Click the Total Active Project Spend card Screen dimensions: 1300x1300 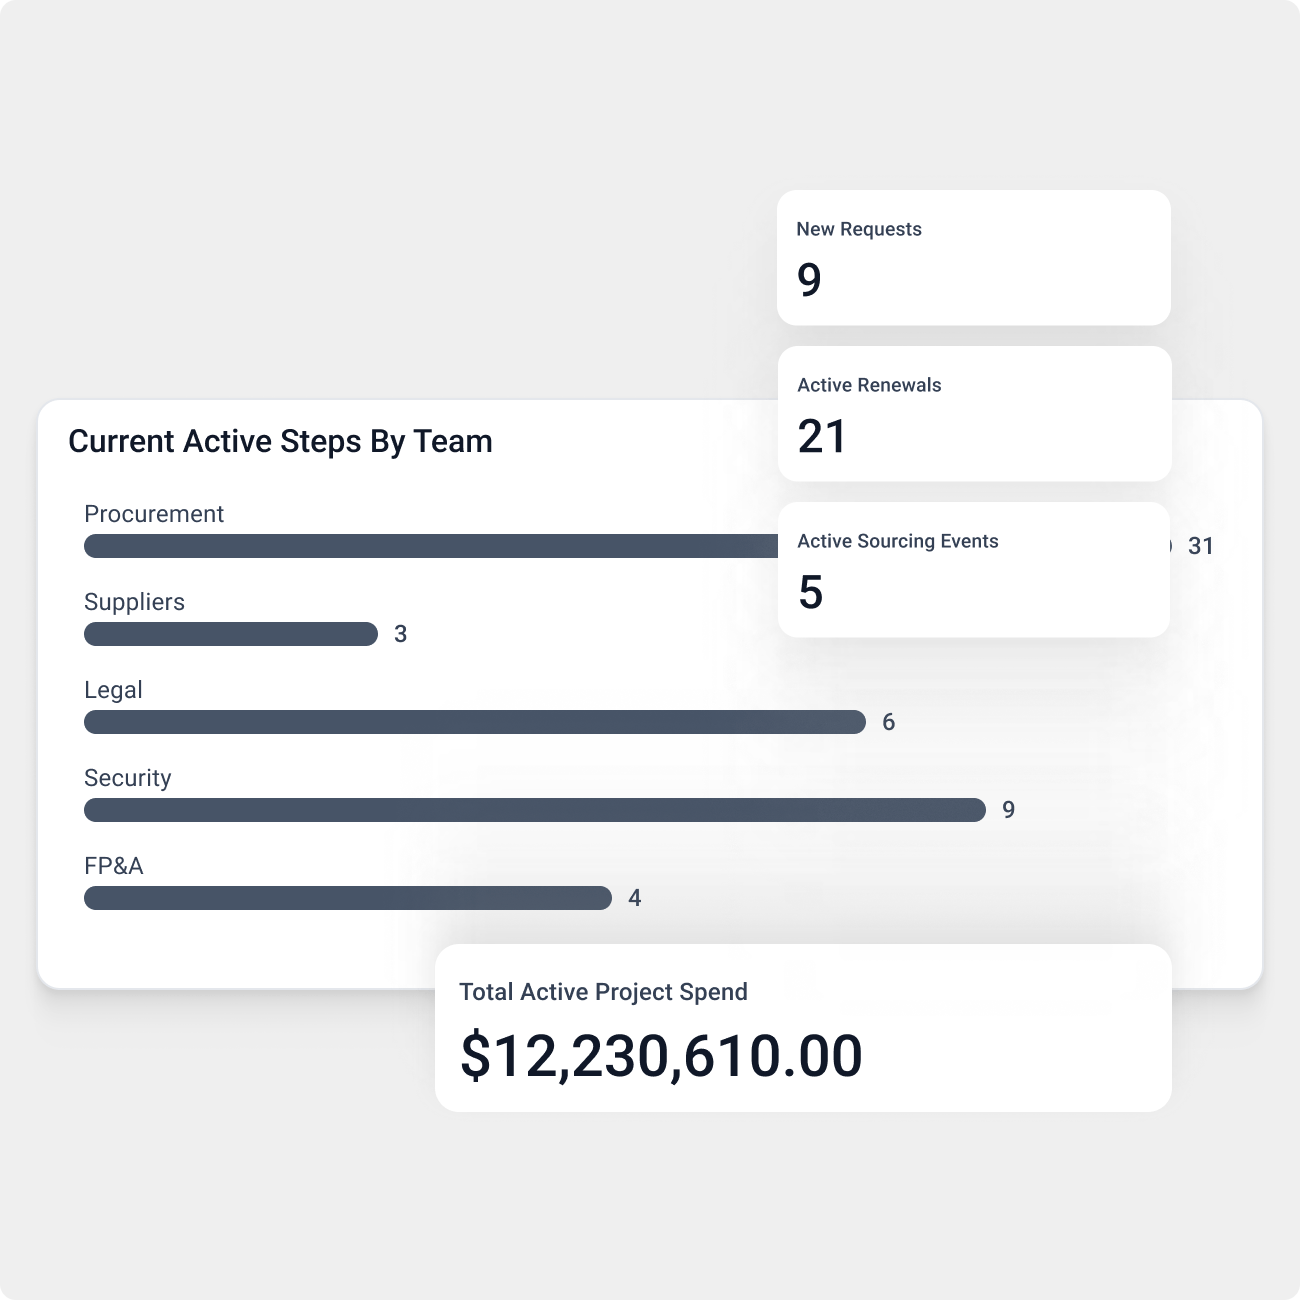[x=803, y=1028]
